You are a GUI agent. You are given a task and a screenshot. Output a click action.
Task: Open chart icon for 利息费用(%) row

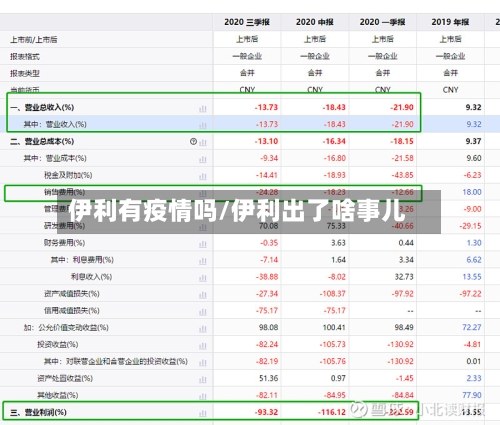tap(203, 261)
